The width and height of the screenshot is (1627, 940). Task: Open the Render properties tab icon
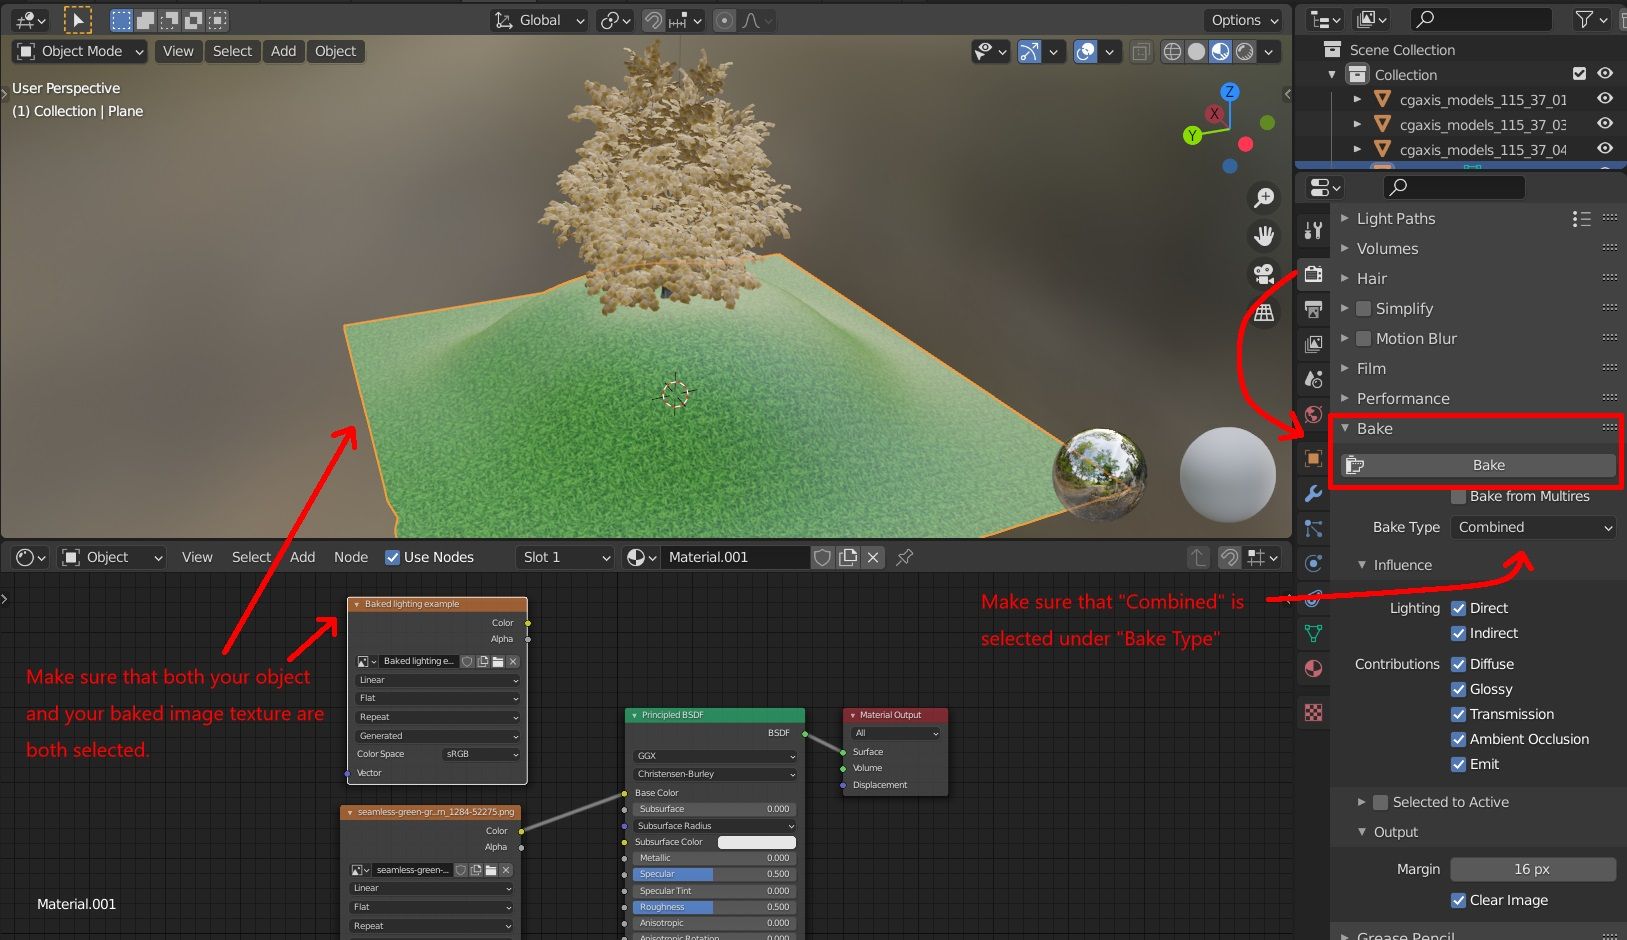click(x=1314, y=274)
